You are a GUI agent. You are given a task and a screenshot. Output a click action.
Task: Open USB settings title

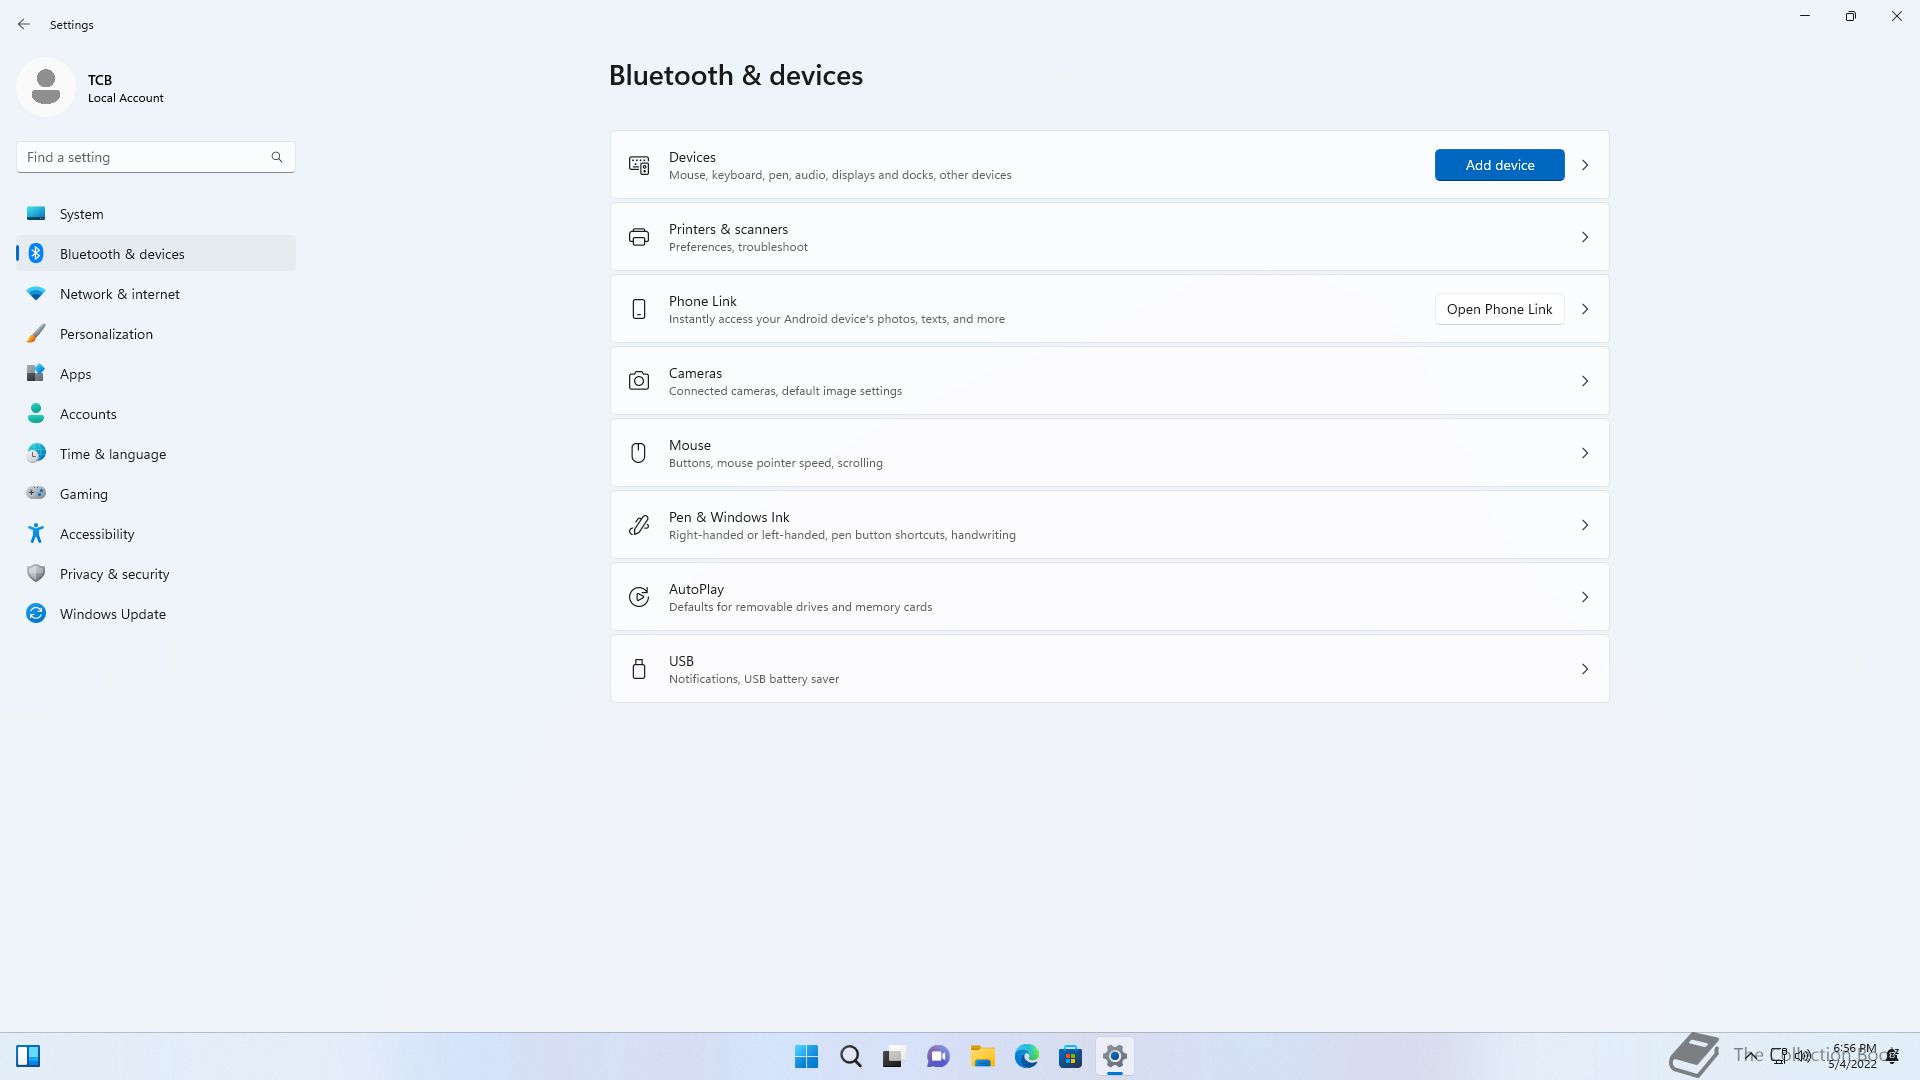pos(681,661)
